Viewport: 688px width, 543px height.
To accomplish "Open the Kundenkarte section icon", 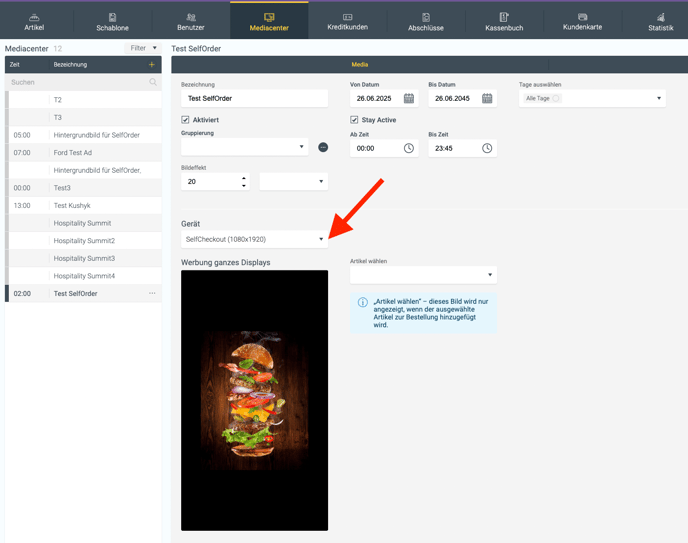I will tap(582, 17).
